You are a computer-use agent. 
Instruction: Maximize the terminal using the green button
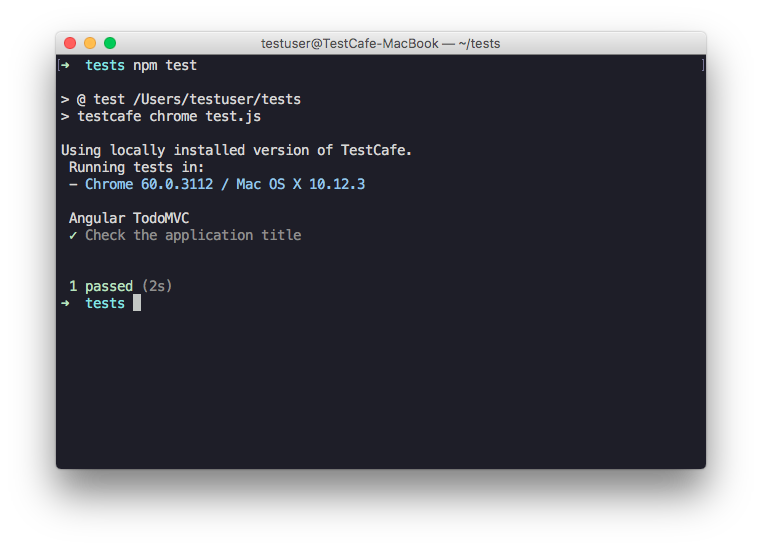(110, 43)
